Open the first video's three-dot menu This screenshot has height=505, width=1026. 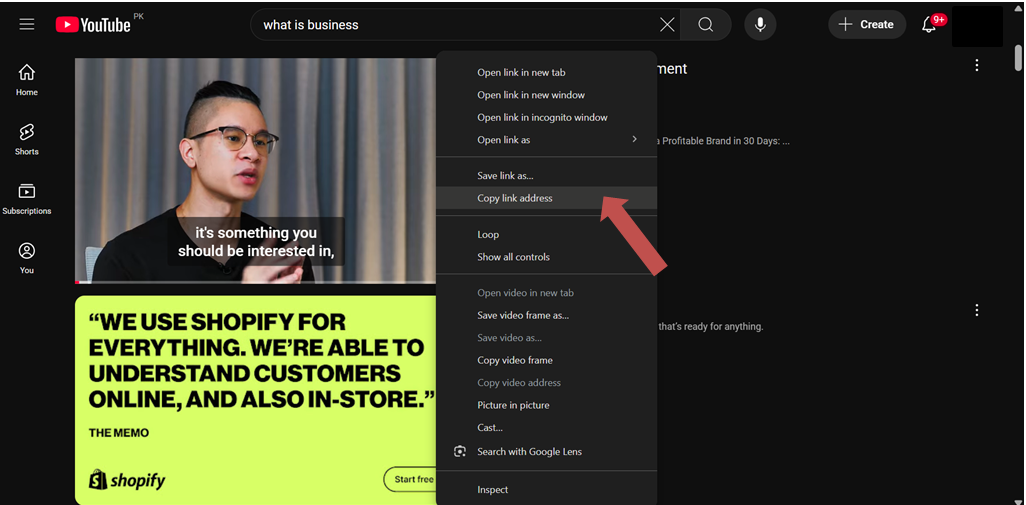click(976, 65)
